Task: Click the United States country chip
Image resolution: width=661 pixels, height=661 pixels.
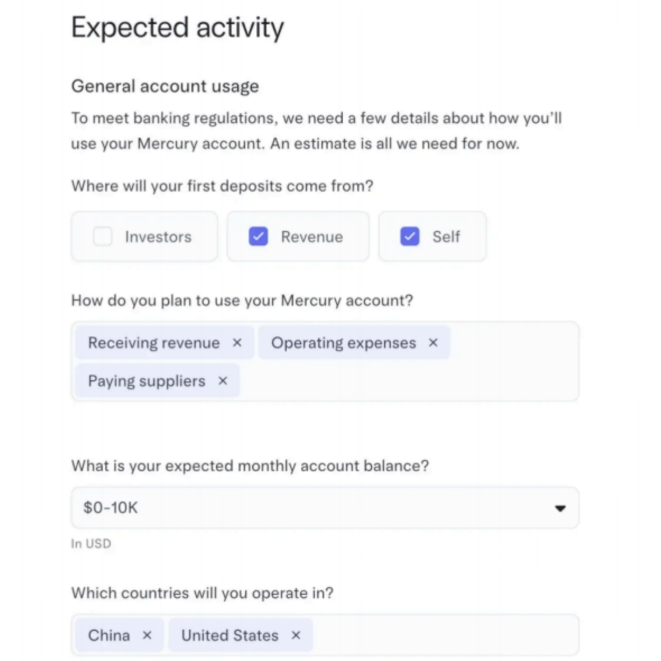Action: 229,635
